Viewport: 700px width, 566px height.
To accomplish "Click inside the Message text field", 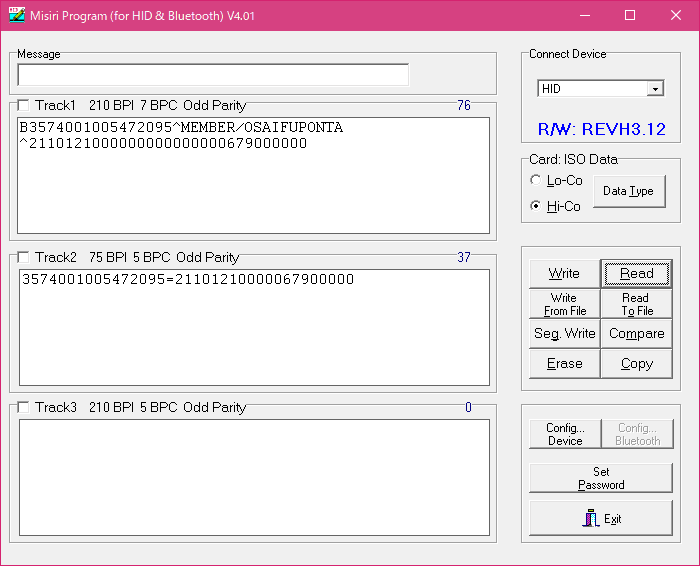I will 212,75.
